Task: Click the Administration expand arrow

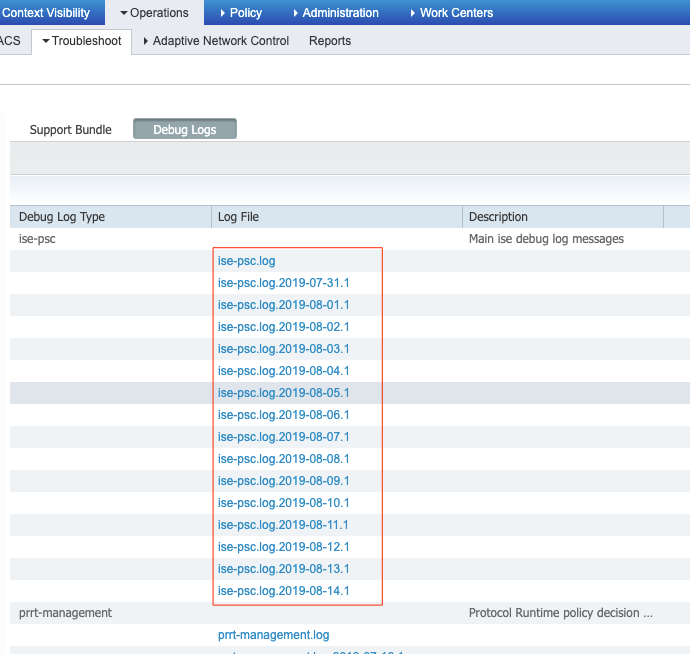Action: pos(295,13)
